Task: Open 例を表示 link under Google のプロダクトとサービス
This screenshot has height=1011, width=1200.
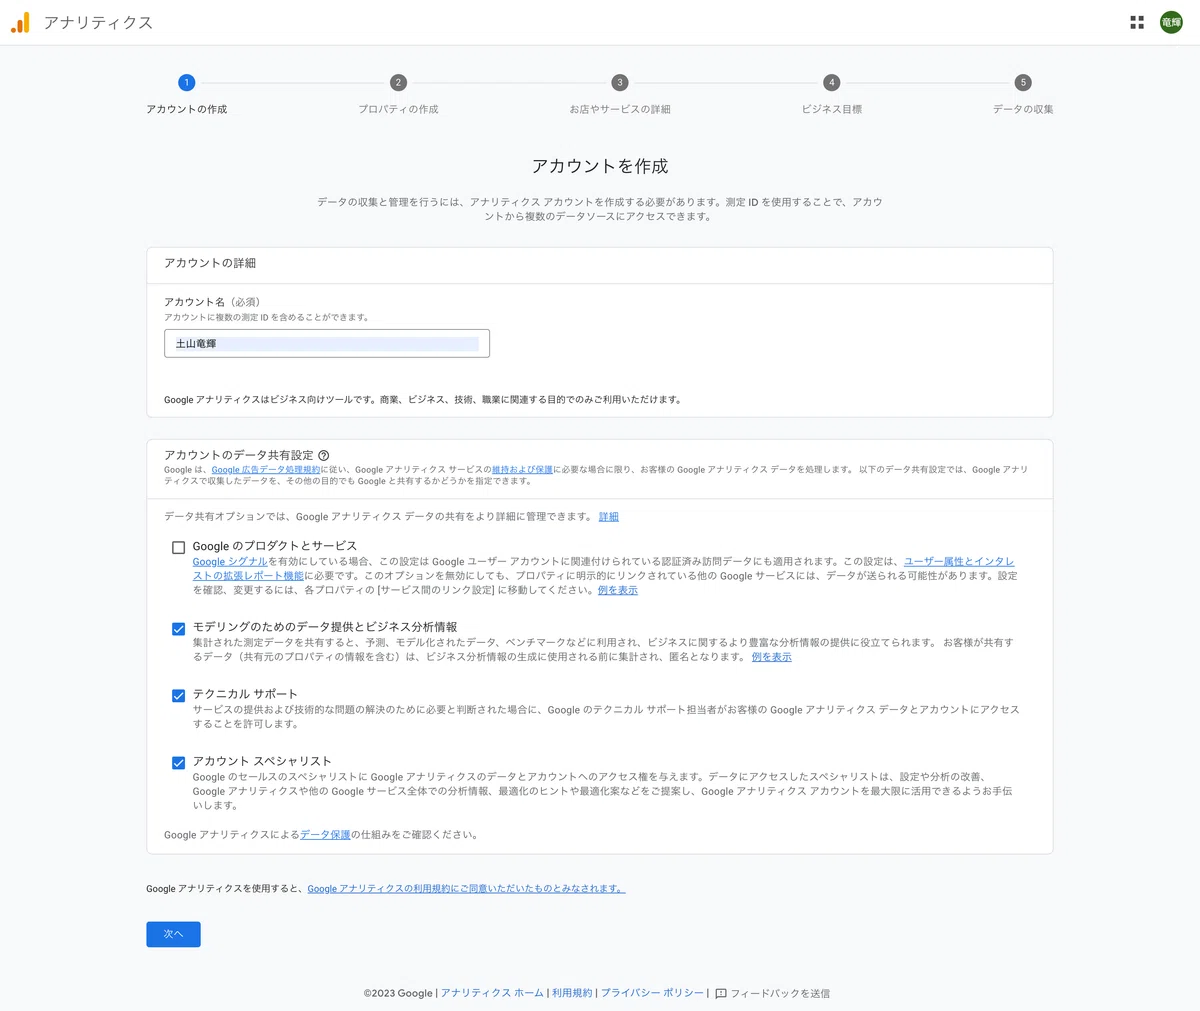Action: coord(618,591)
